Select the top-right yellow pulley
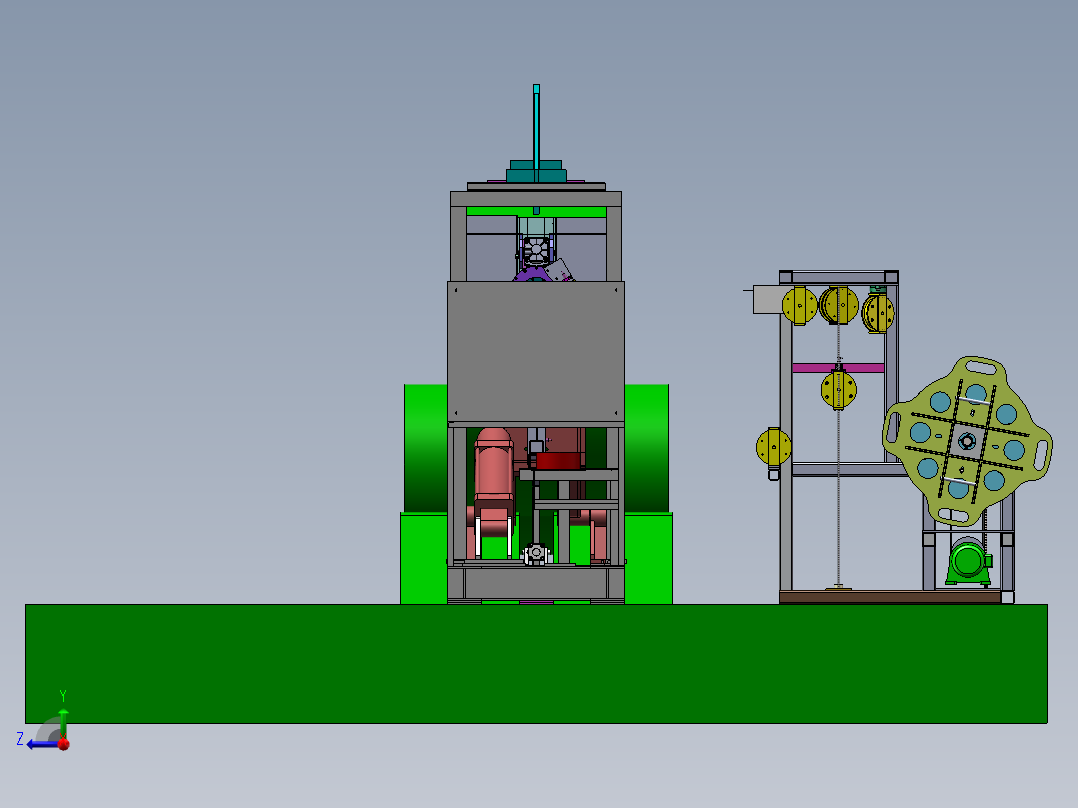1078x808 pixels. [x=878, y=314]
